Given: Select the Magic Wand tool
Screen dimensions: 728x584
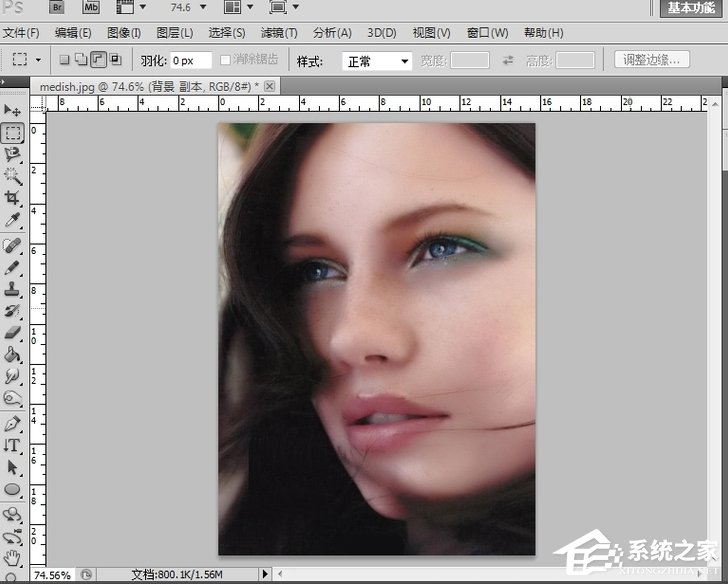Looking at the screenshot, I should click(x=12, y=176).
